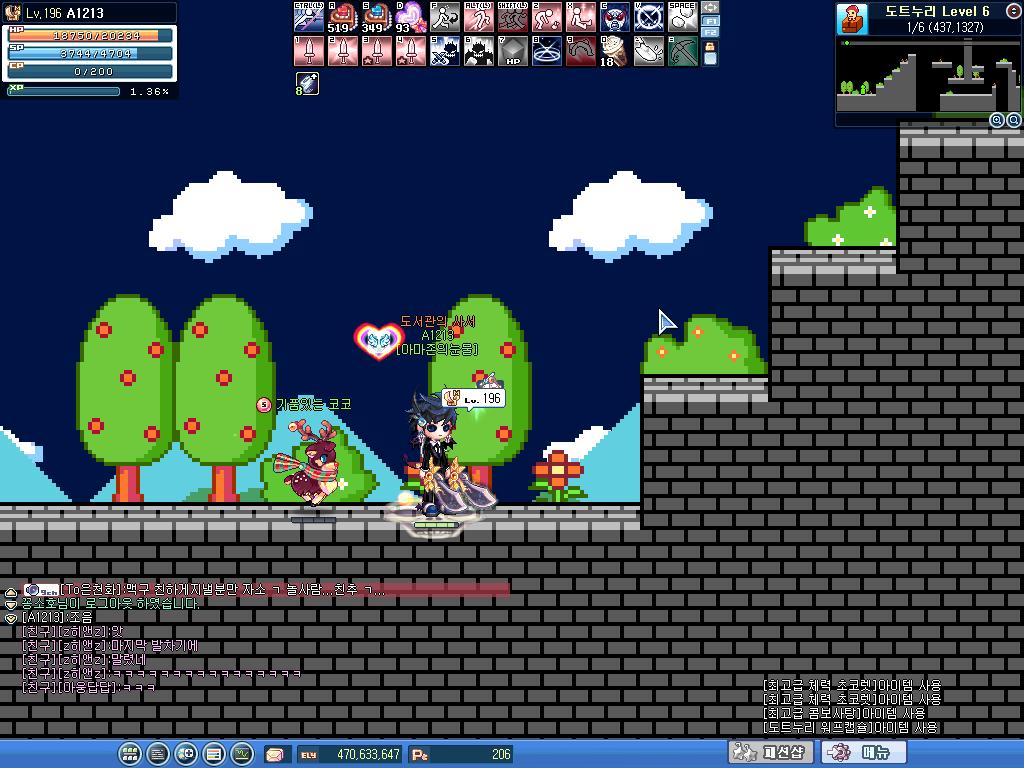Click the heart guild emblem above character
This screenshot has height=768, width=1024.
[378, 340]
